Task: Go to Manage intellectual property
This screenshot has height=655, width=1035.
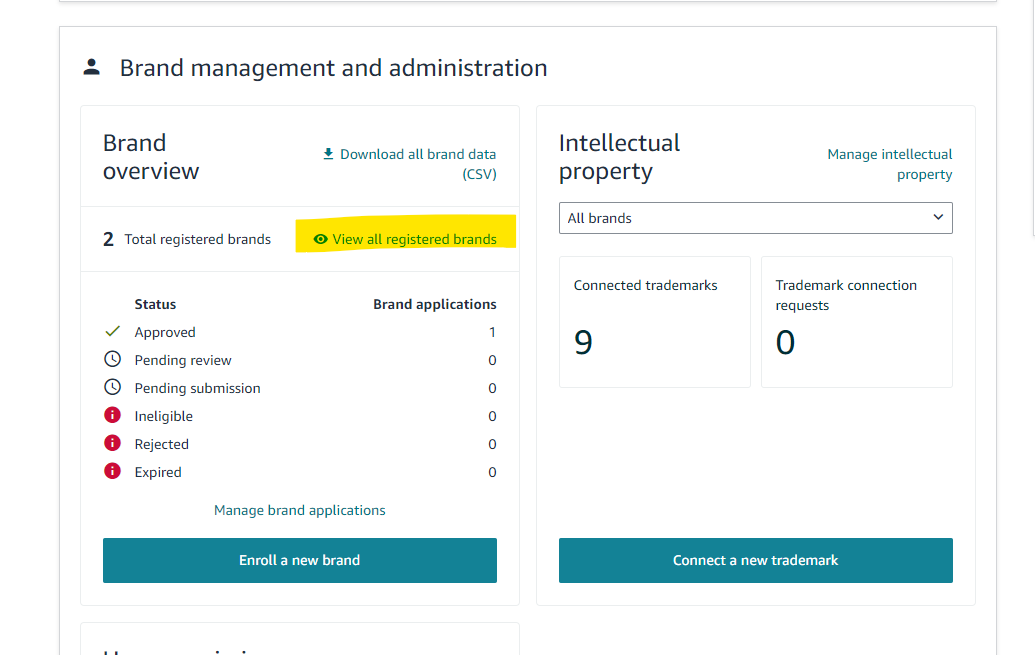Action: coord(889,164)
